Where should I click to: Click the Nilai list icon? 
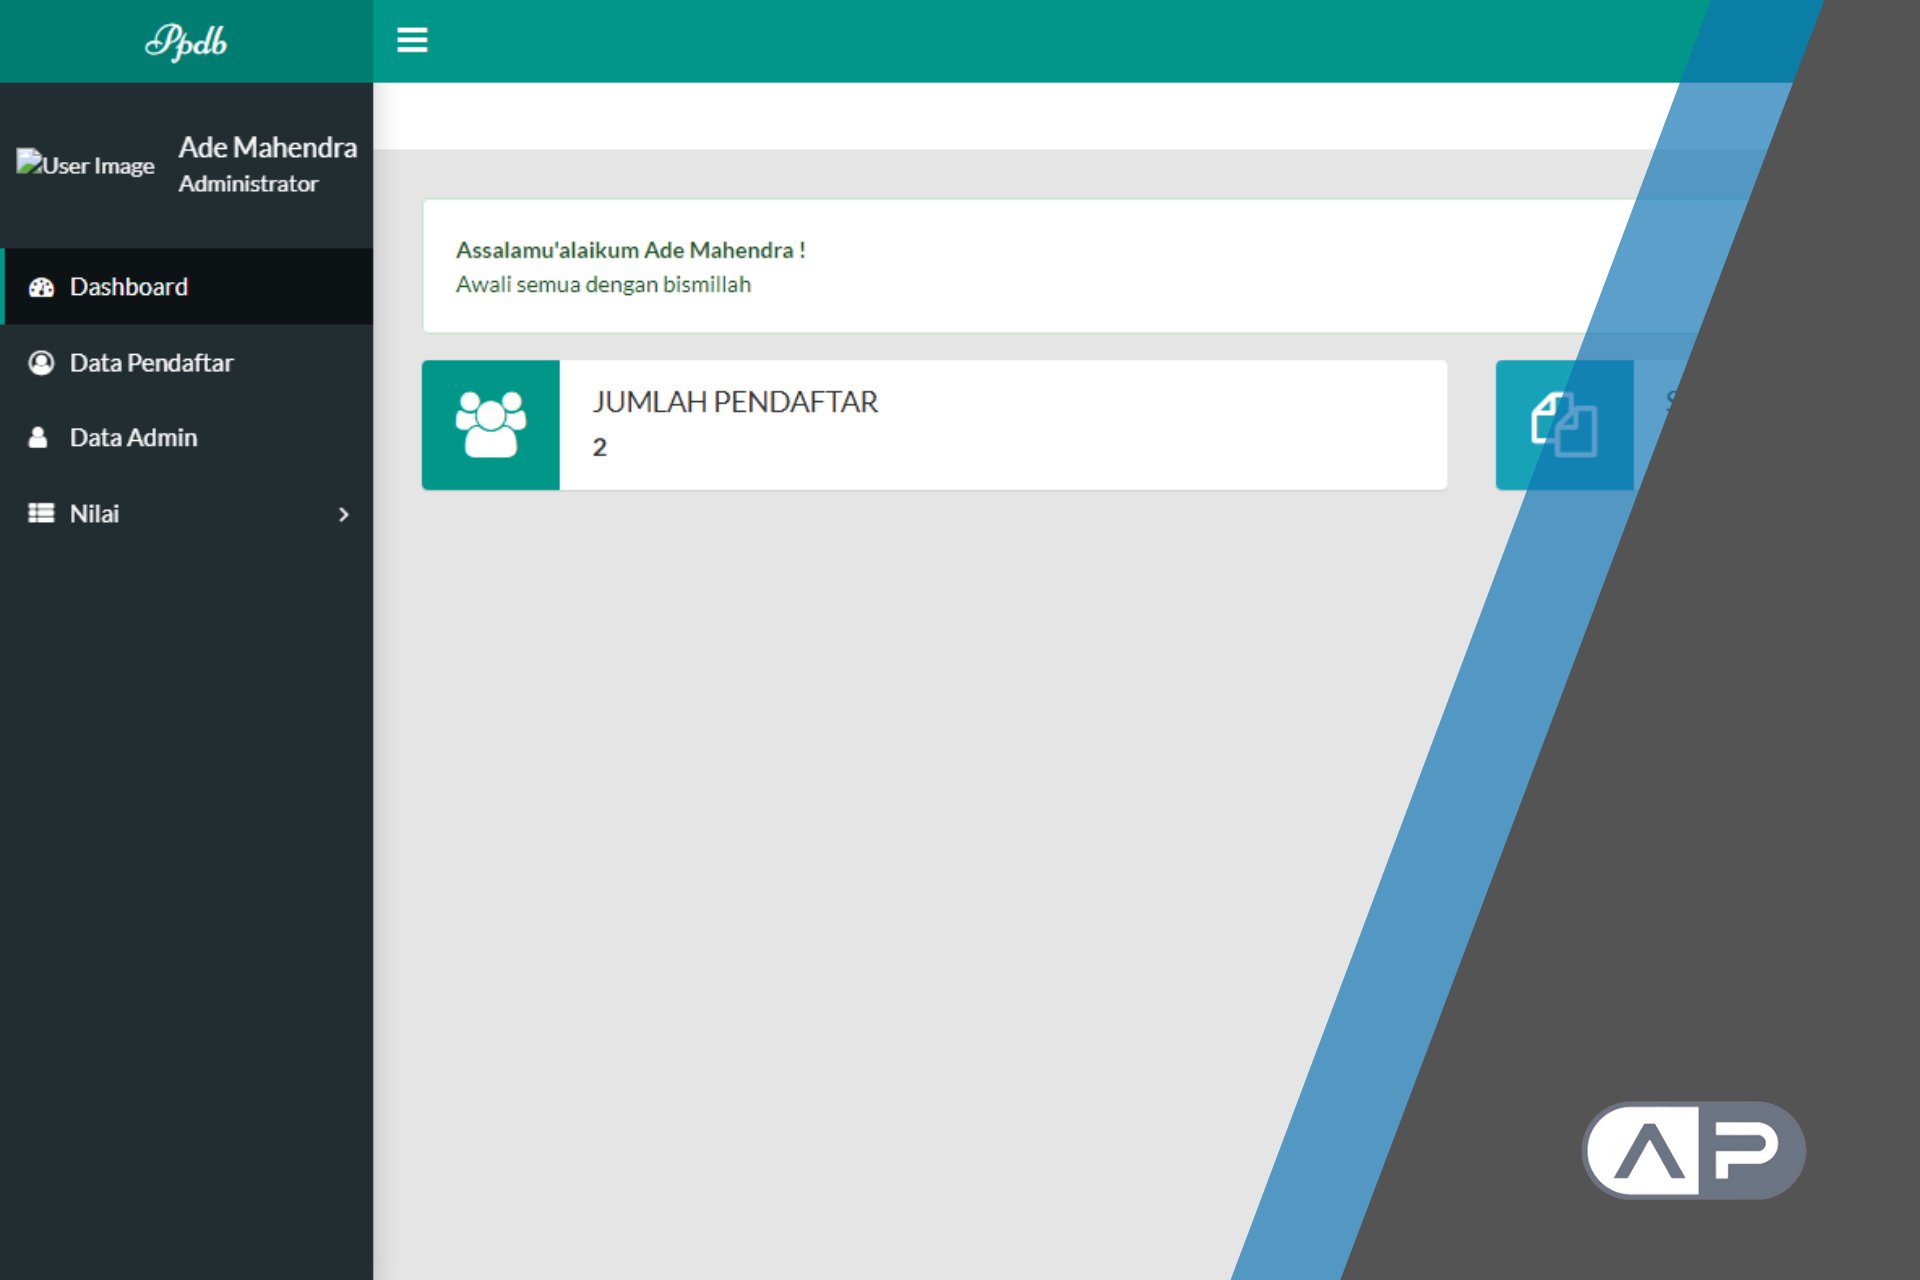tap(41, 513)
